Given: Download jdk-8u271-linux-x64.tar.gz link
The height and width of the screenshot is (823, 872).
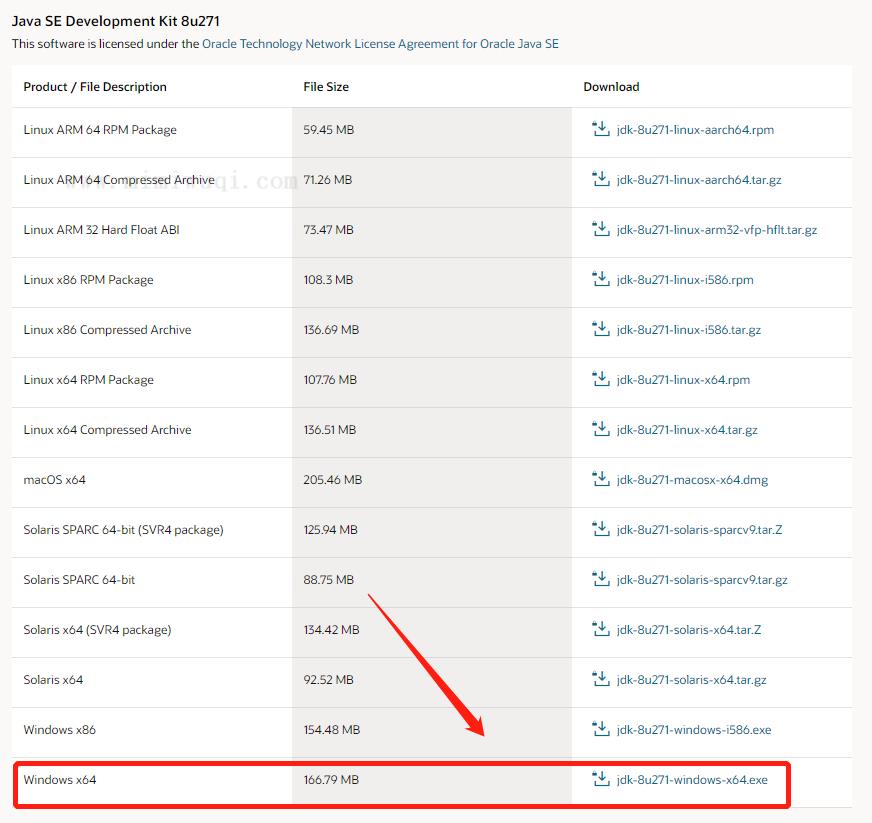Looking at the screenshot, I should click(687, 430).
